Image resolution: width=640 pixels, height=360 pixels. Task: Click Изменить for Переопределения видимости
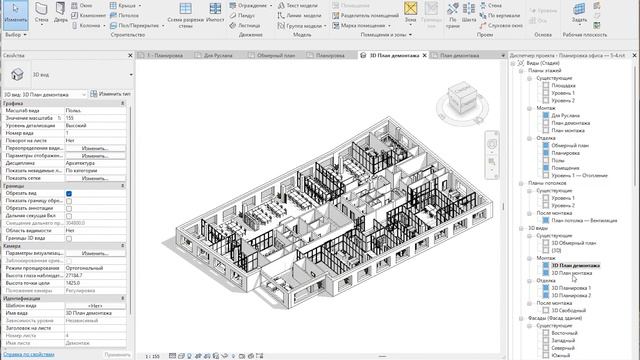pyautogui.click(x=95, y=148)
